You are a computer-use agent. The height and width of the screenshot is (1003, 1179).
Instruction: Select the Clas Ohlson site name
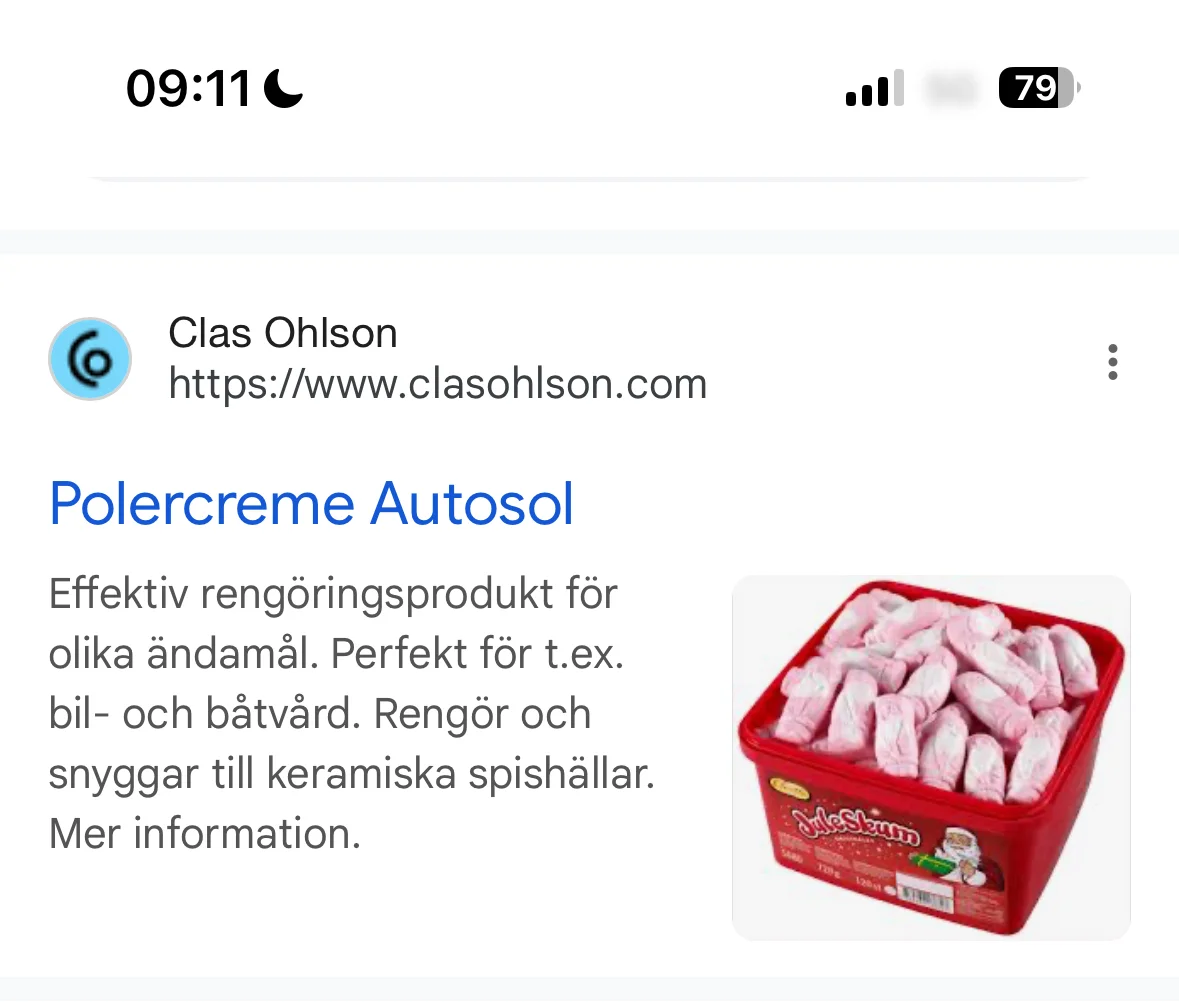tap(283, 333)
